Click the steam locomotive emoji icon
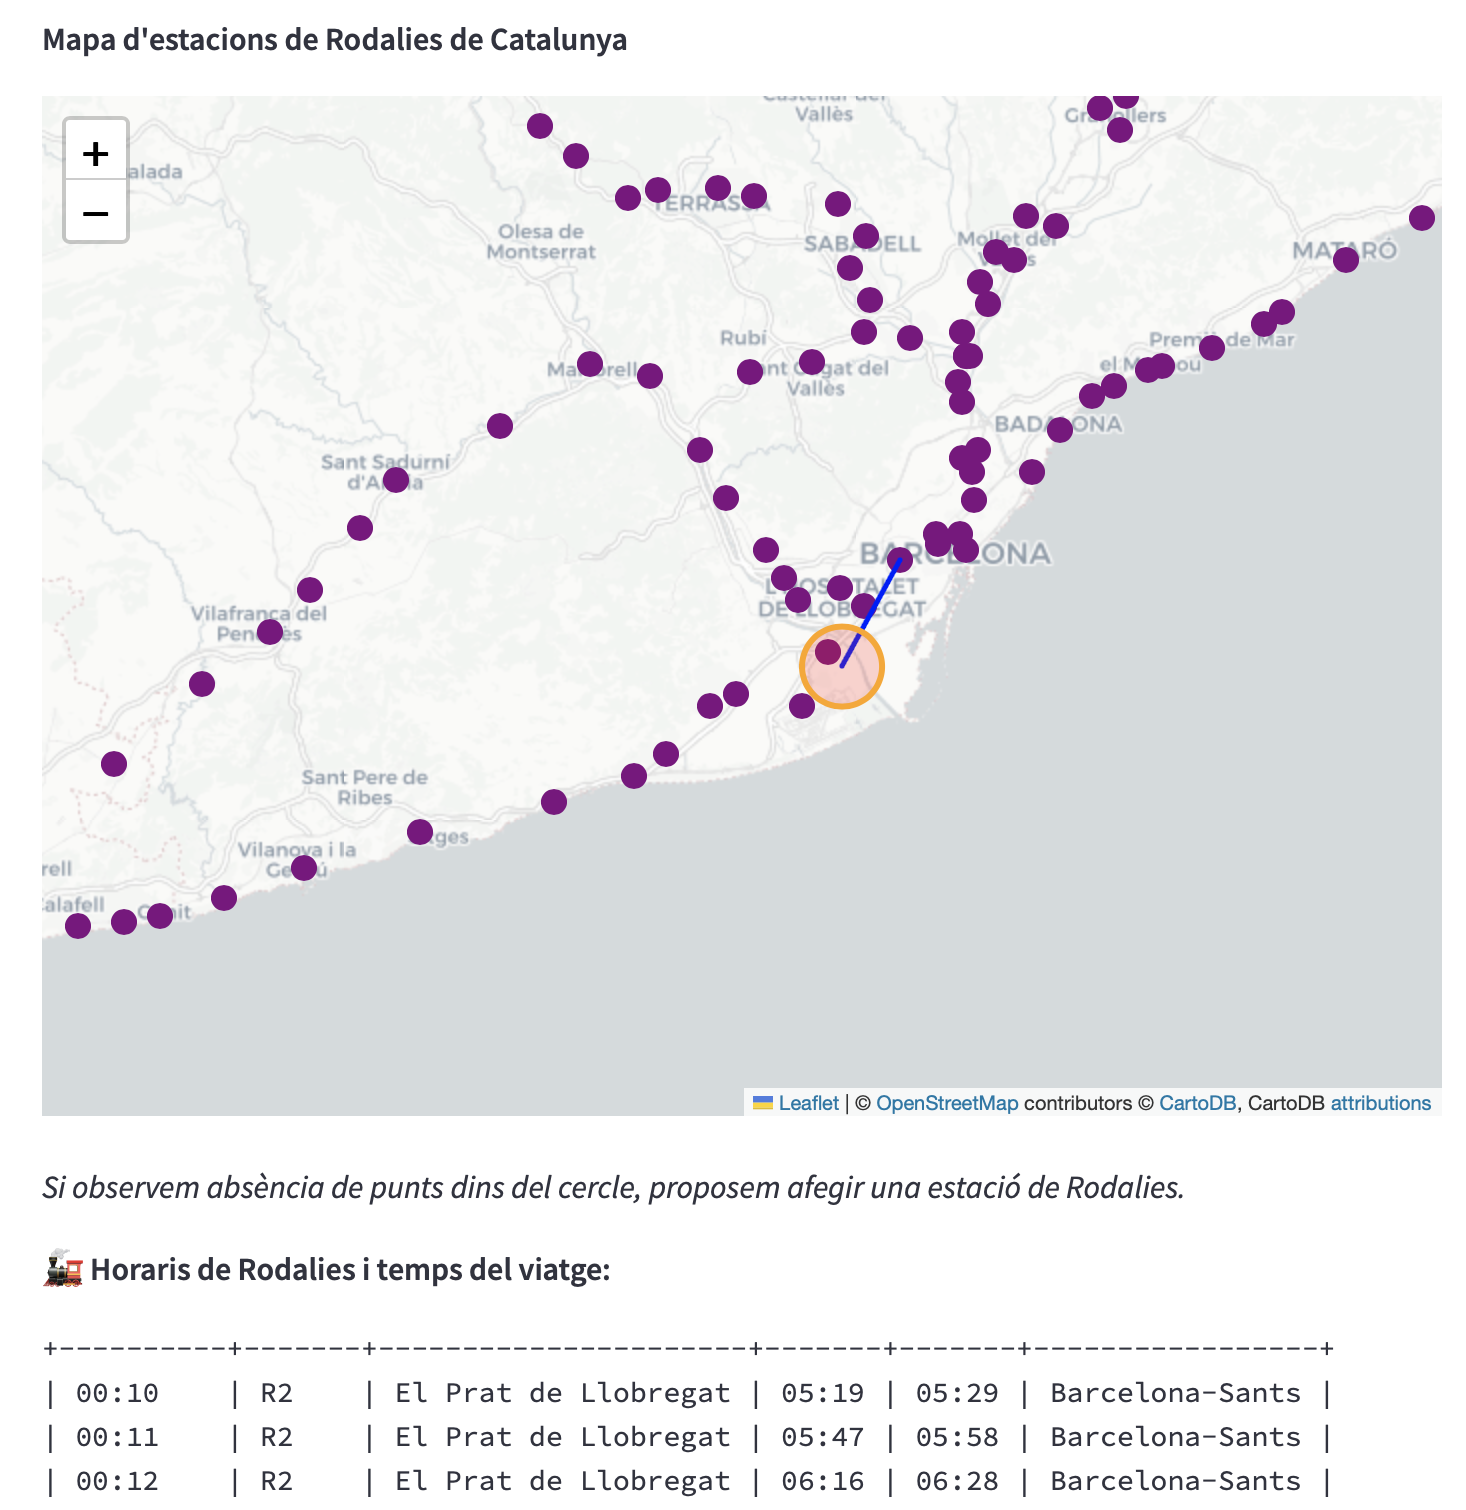 [x=63, y=1269]
